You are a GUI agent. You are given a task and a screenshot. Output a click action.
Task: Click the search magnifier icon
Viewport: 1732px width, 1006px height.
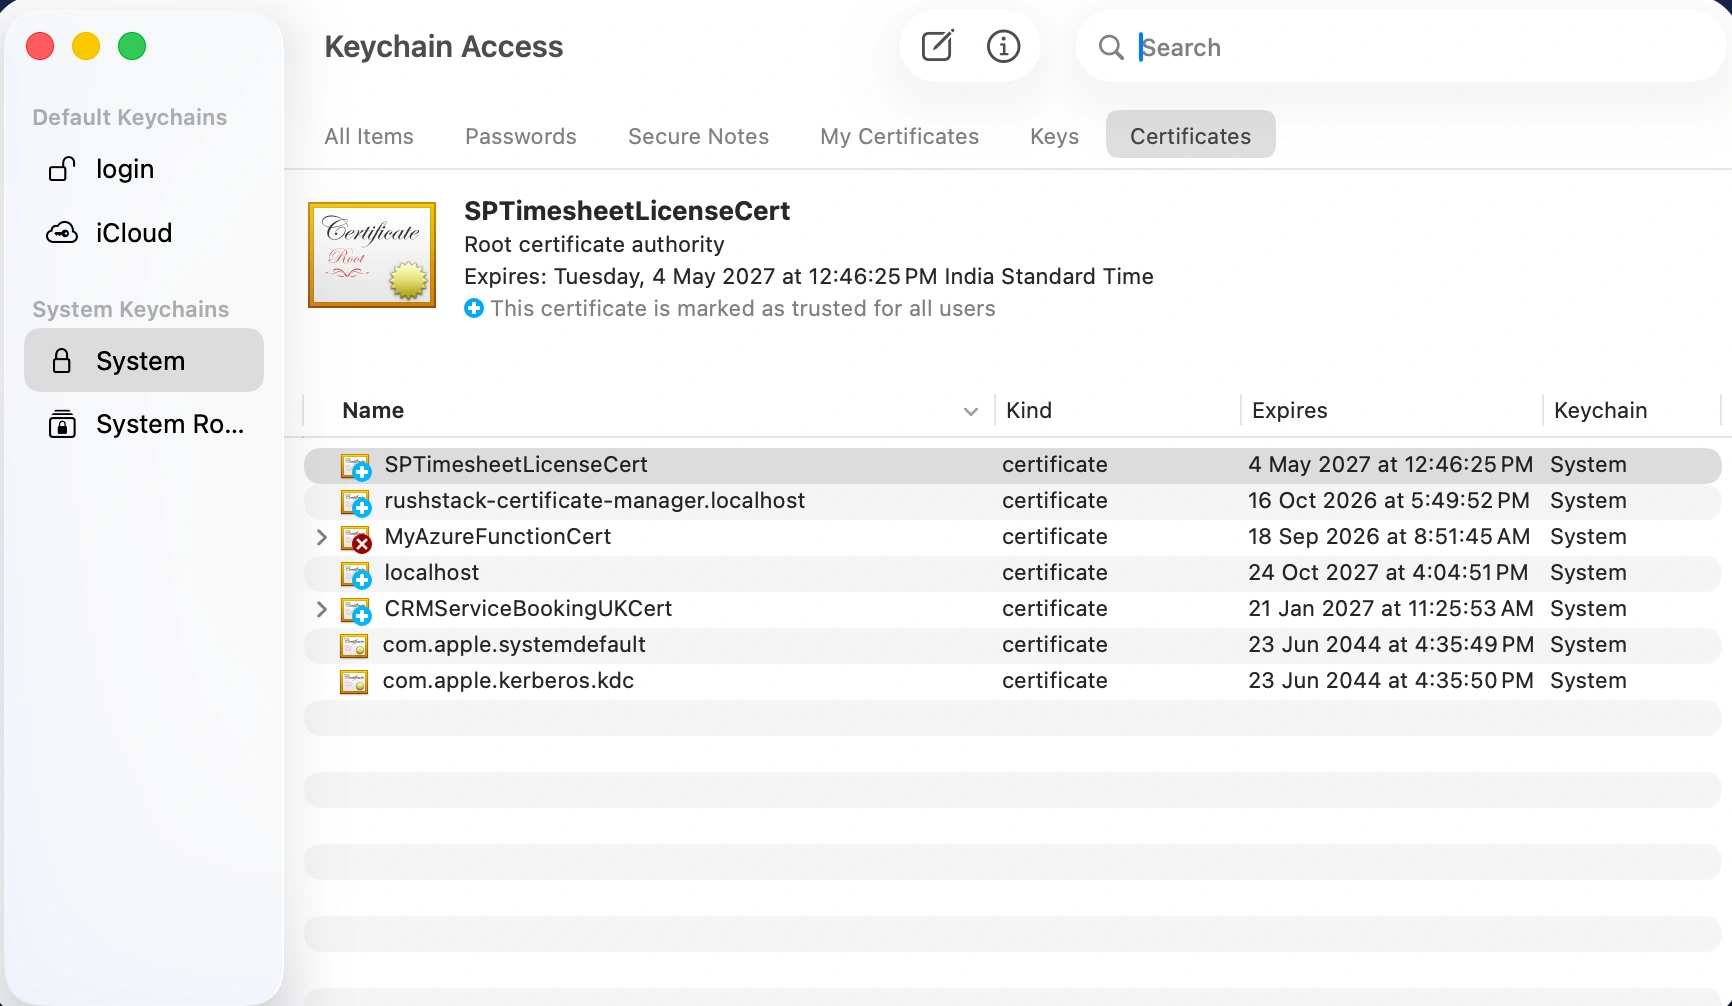point(1111,47)
